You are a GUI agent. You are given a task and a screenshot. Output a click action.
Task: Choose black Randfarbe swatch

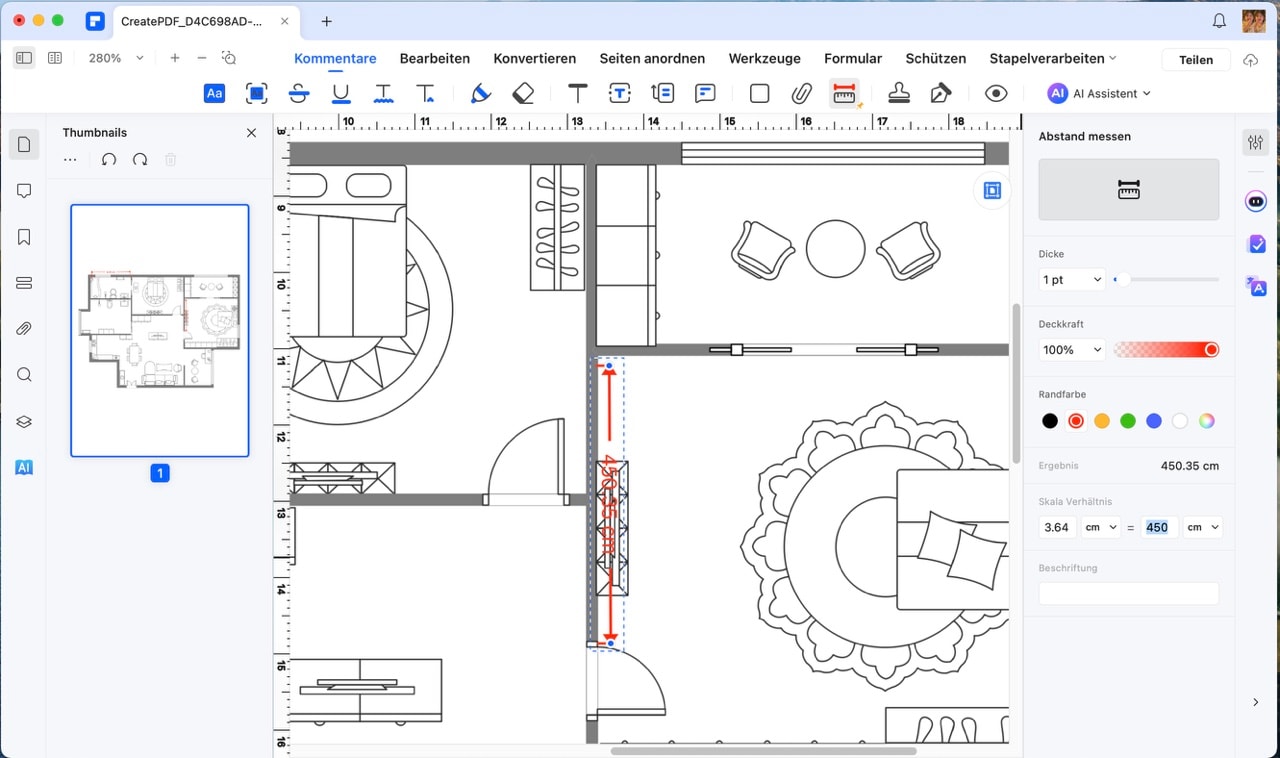coord(1050,421)
